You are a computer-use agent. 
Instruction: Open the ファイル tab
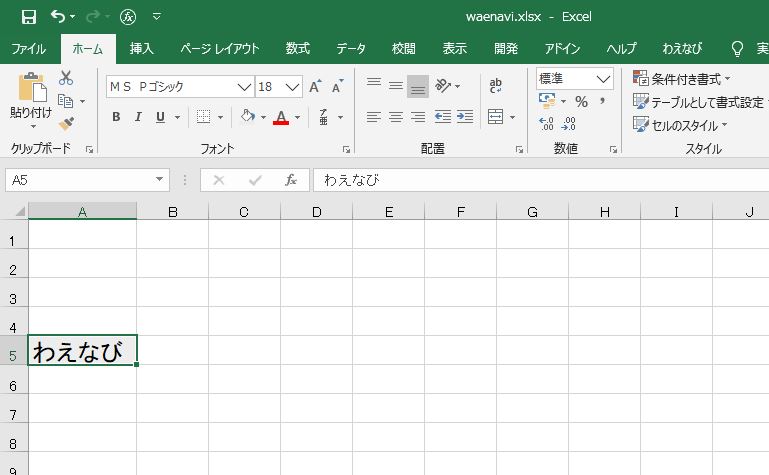pyautogui.click(x=28, y=49)
